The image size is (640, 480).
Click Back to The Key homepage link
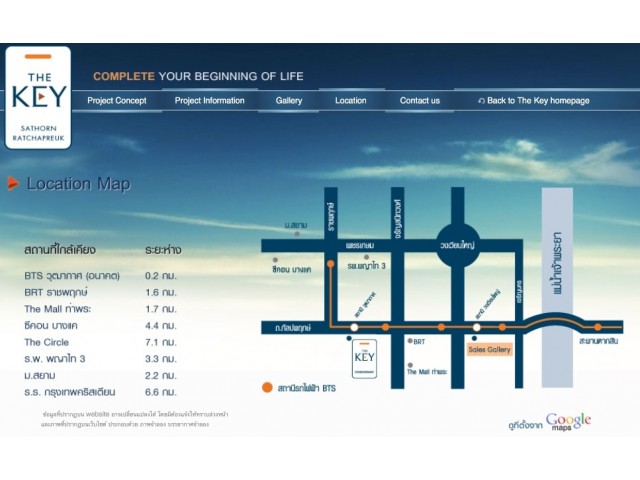point(538,101)
